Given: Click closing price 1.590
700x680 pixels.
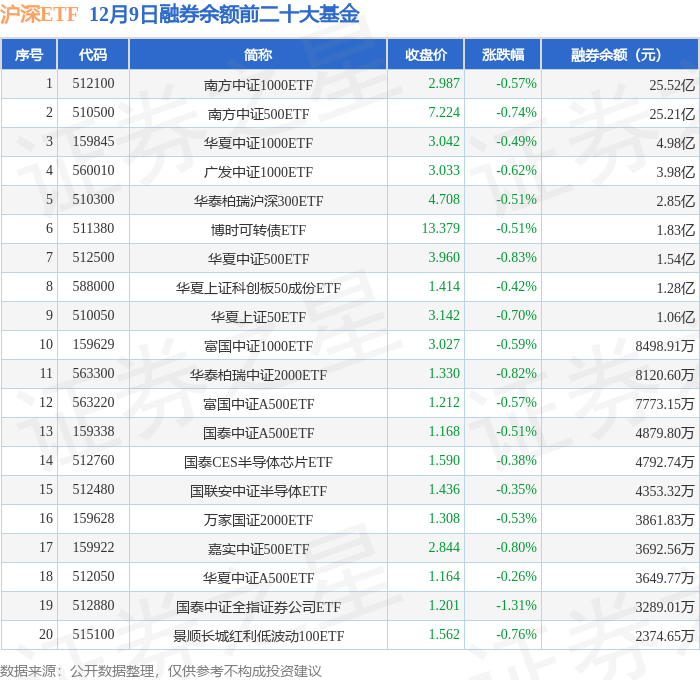Looking at the screenshot, I should [x=444, y=461].
